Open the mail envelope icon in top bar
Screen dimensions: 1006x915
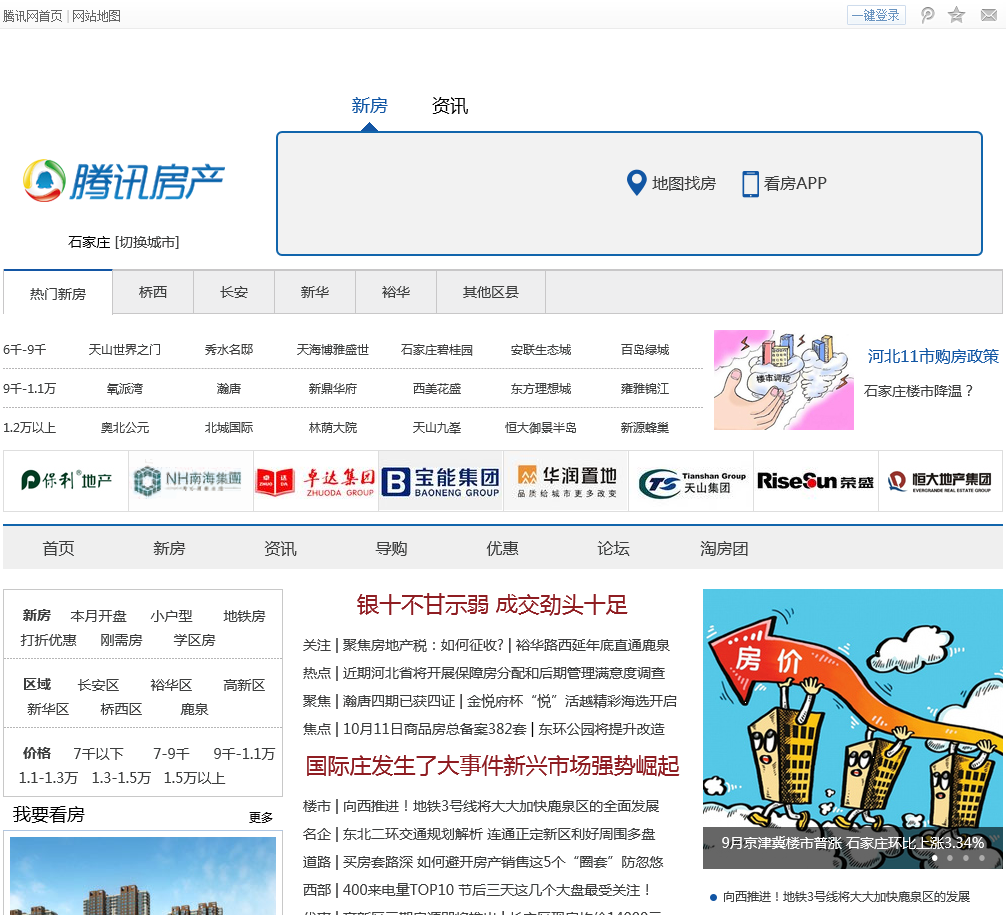coord(989,15)
